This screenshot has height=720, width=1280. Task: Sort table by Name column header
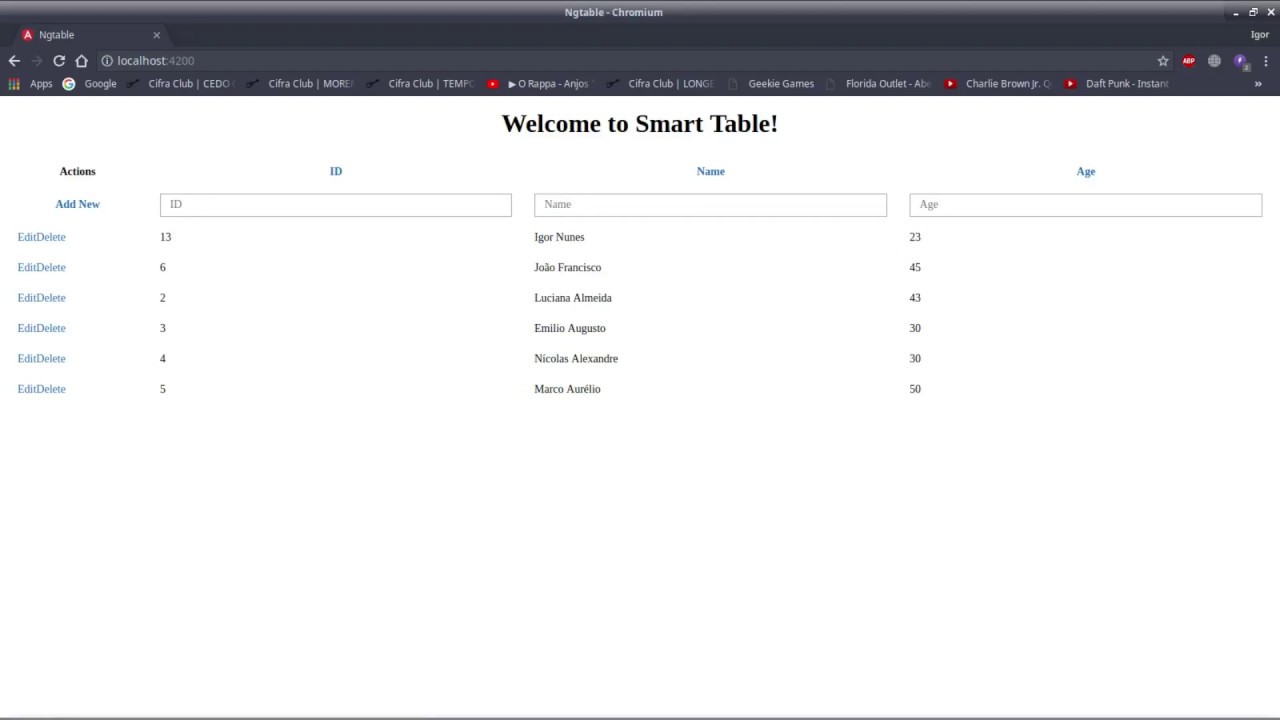point(710,172)
